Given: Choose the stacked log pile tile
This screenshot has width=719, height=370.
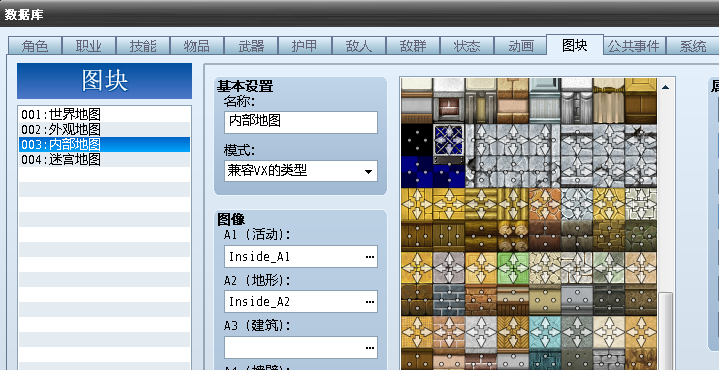Looking at the screenshot, I should pyautogui.click(x=513, y=236).
